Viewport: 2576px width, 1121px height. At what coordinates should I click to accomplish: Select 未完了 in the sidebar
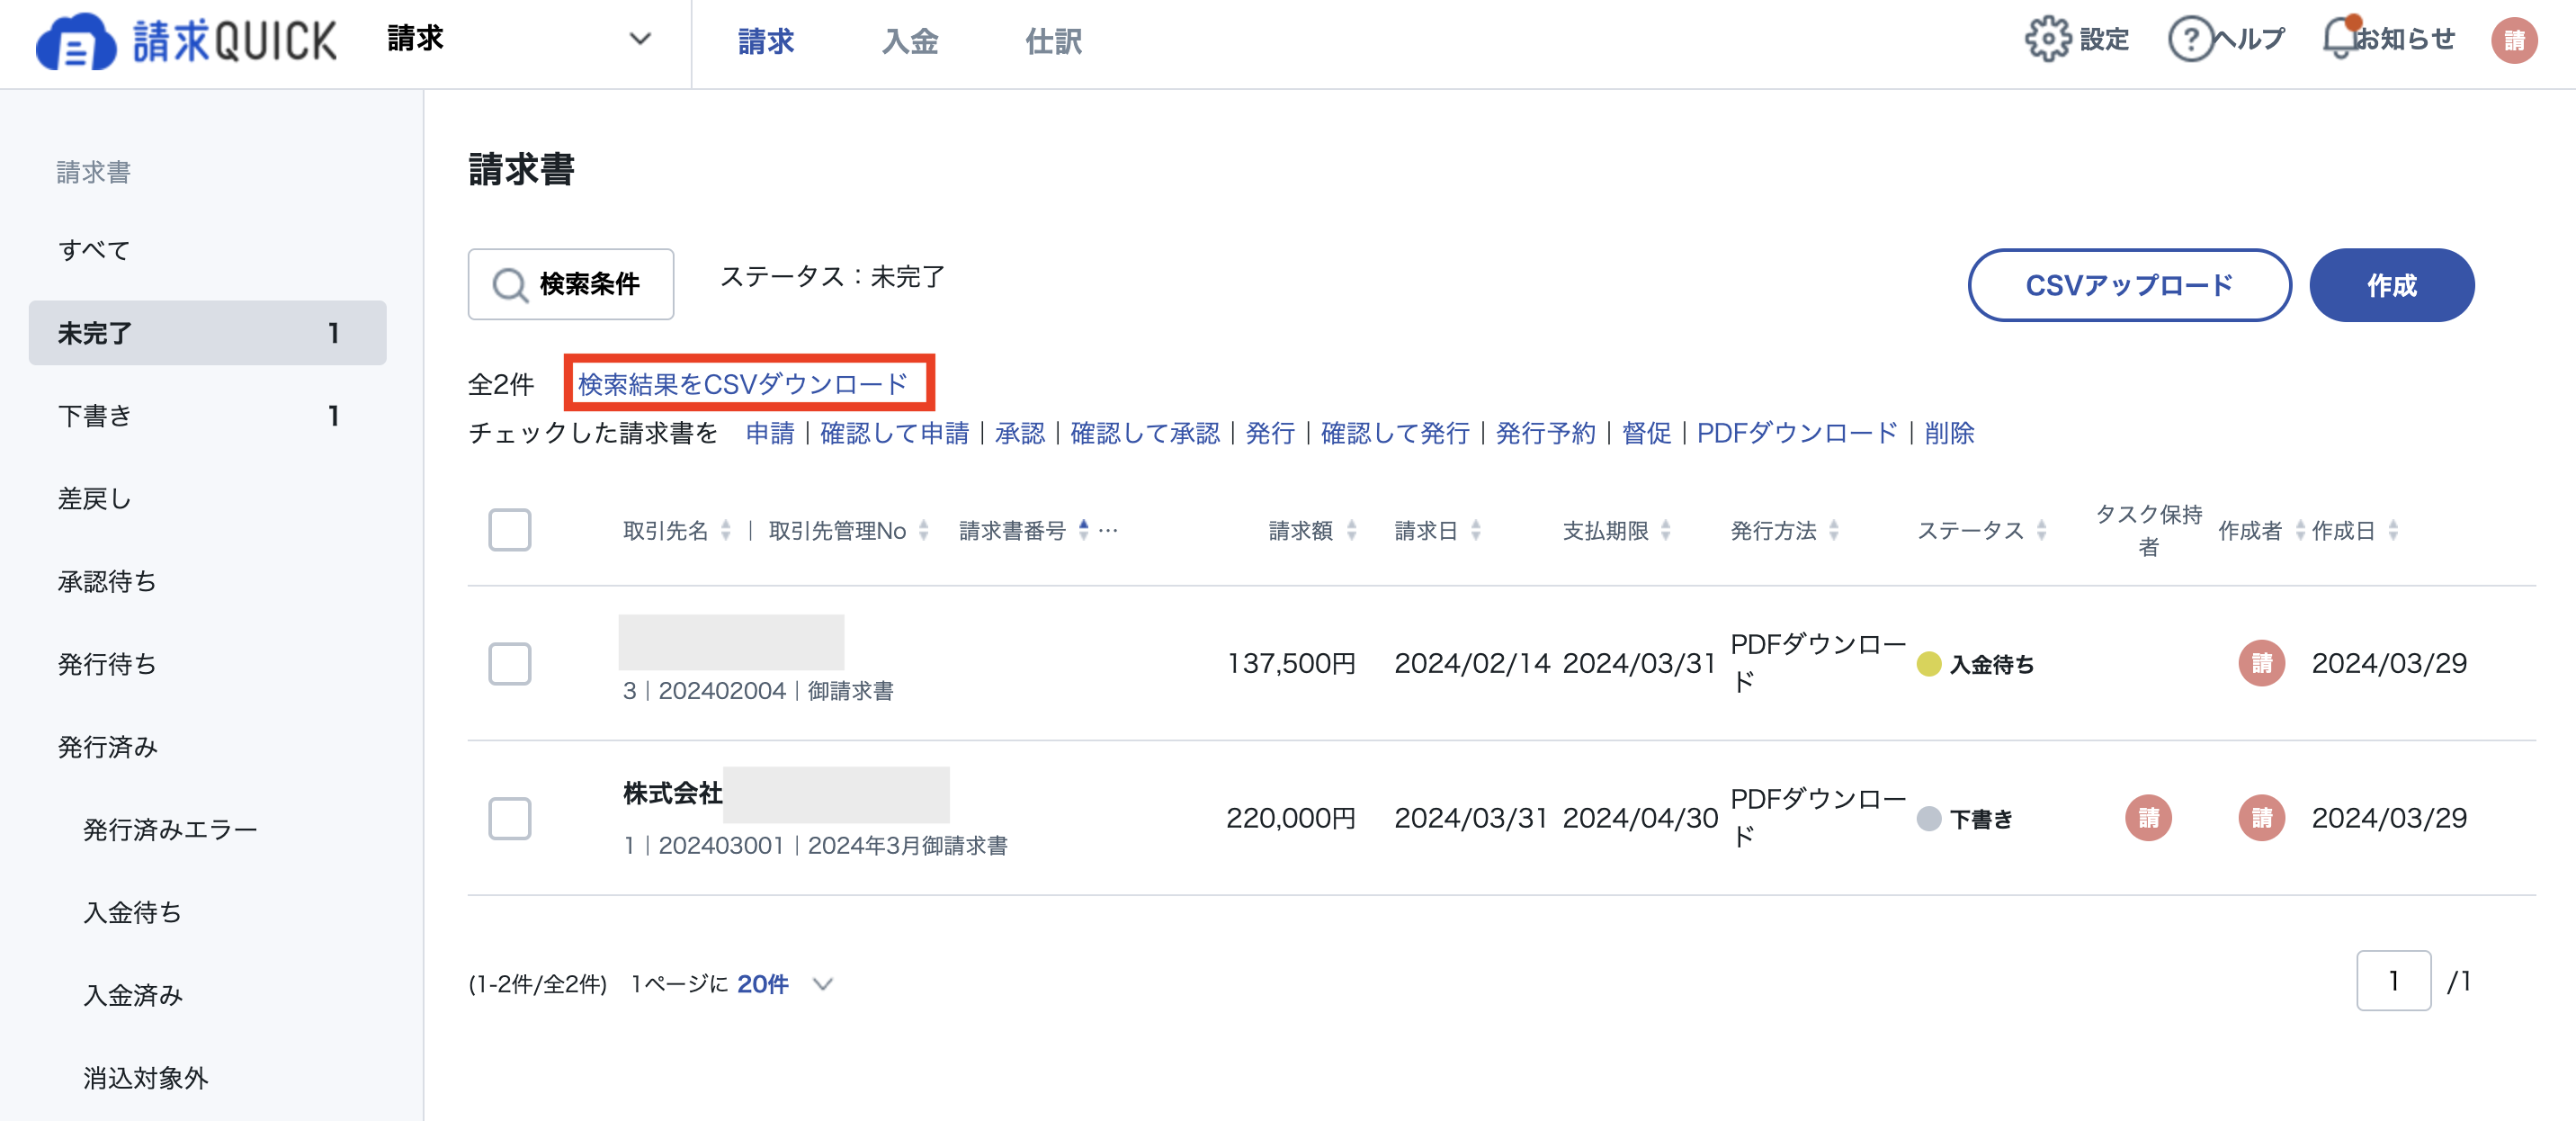207,333
